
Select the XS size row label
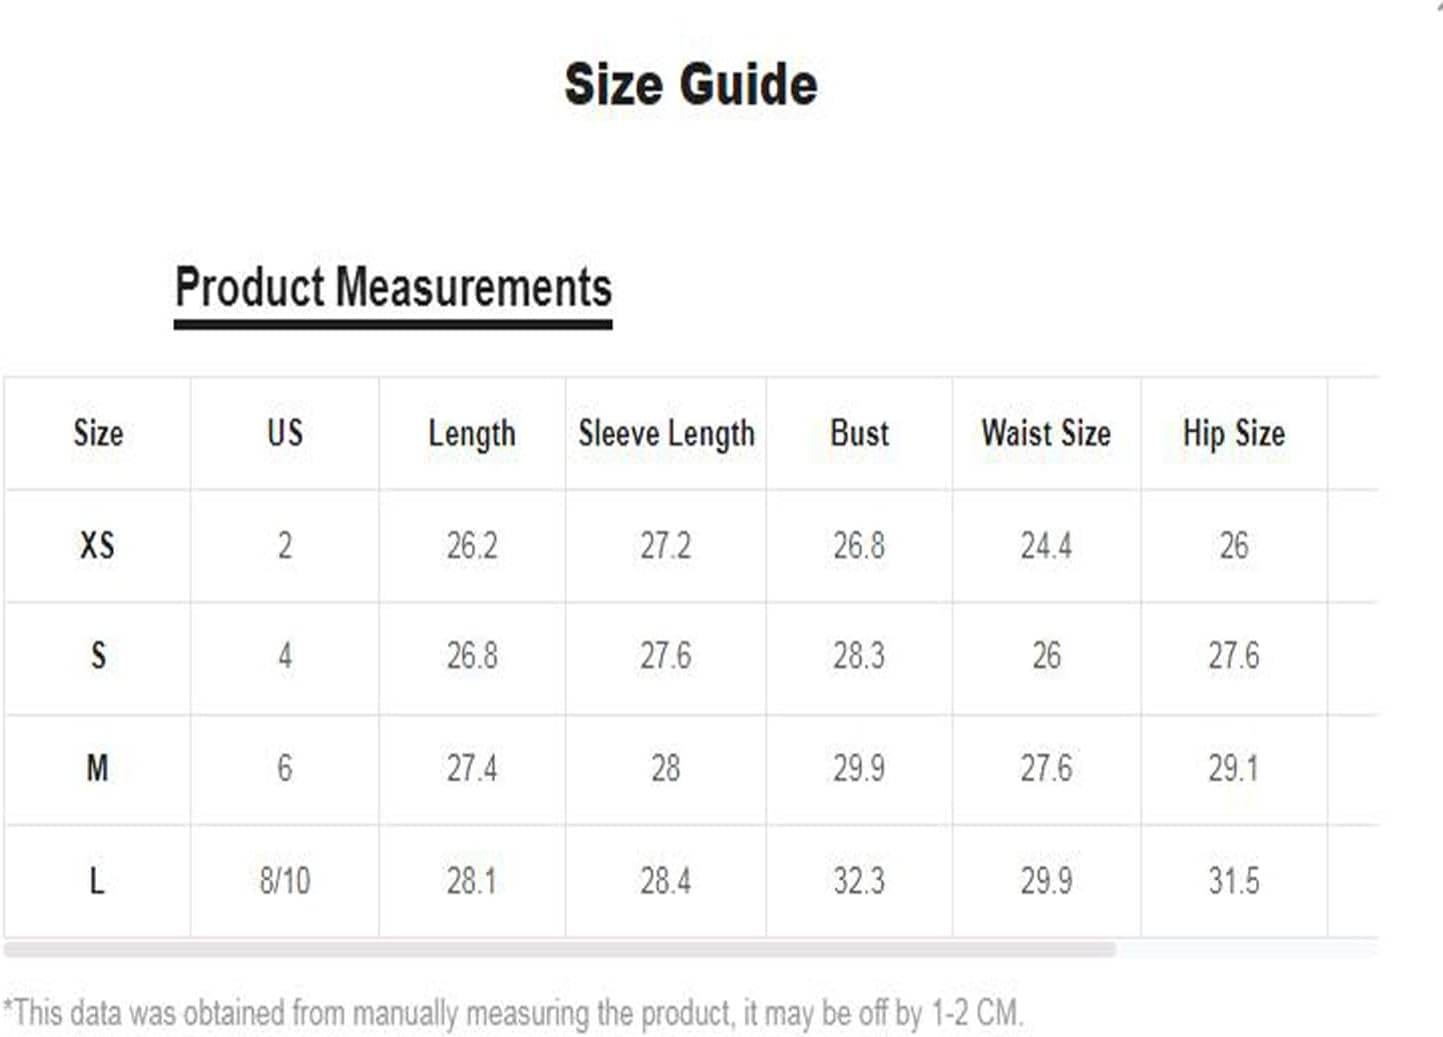coord(98,546)
